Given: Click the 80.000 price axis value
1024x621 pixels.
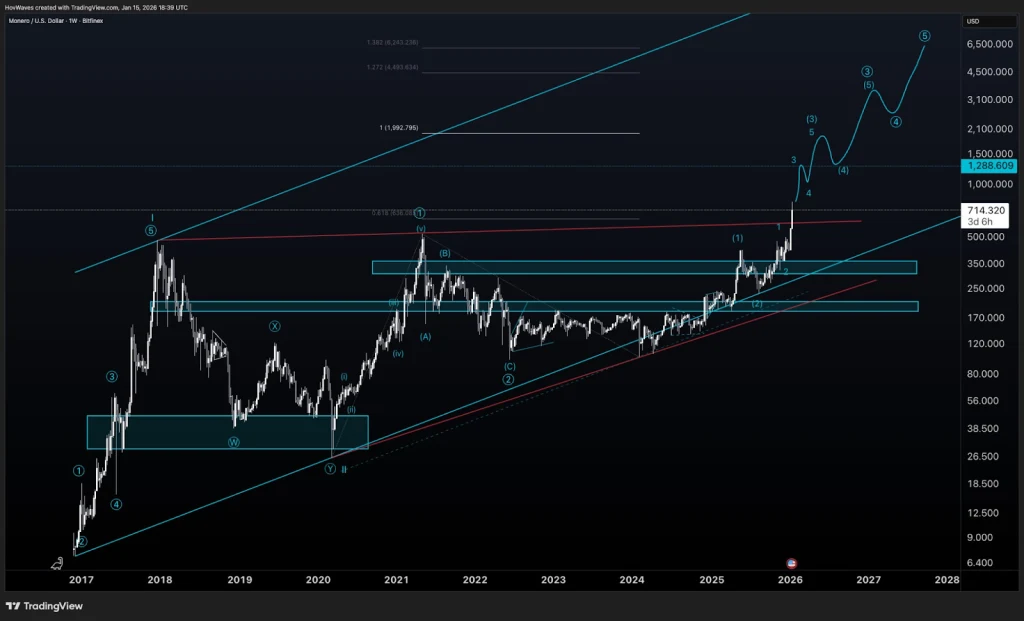Looking at the screenshot, I should [984, 374].
